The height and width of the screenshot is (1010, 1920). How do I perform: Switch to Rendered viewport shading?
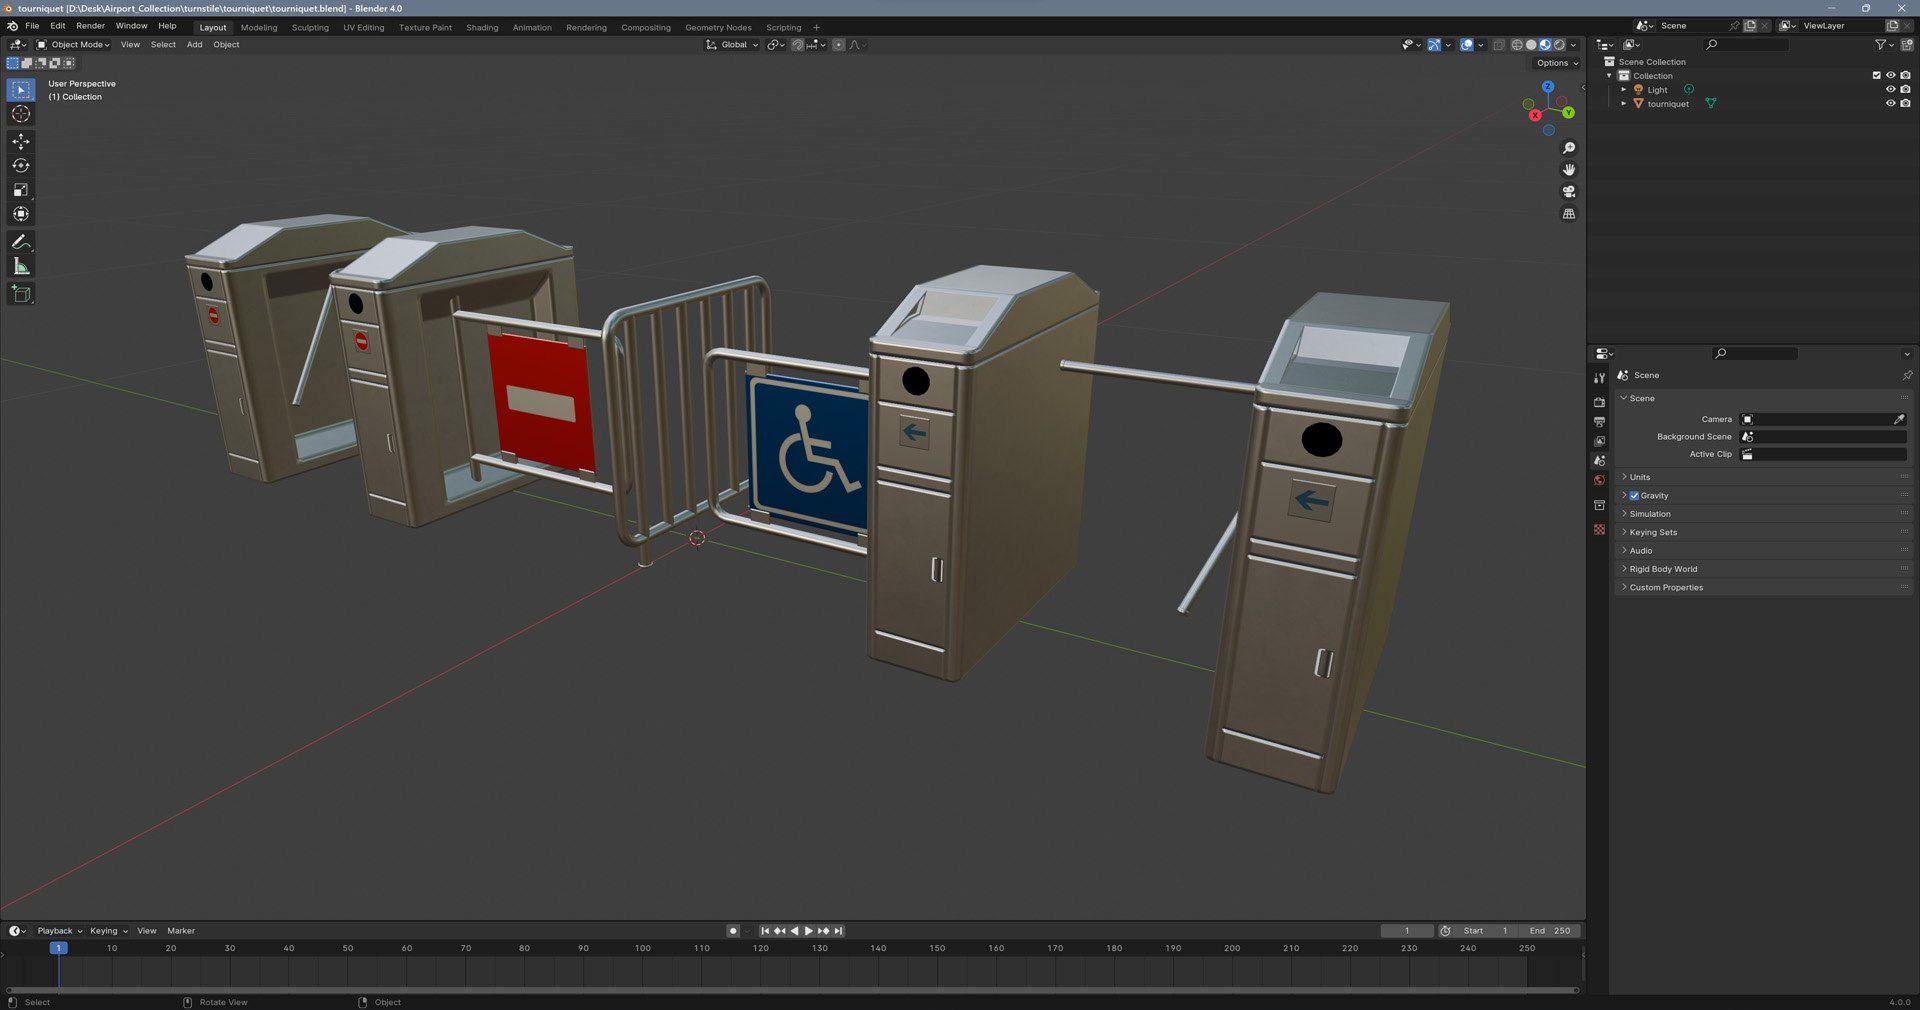click(1559, 45)
